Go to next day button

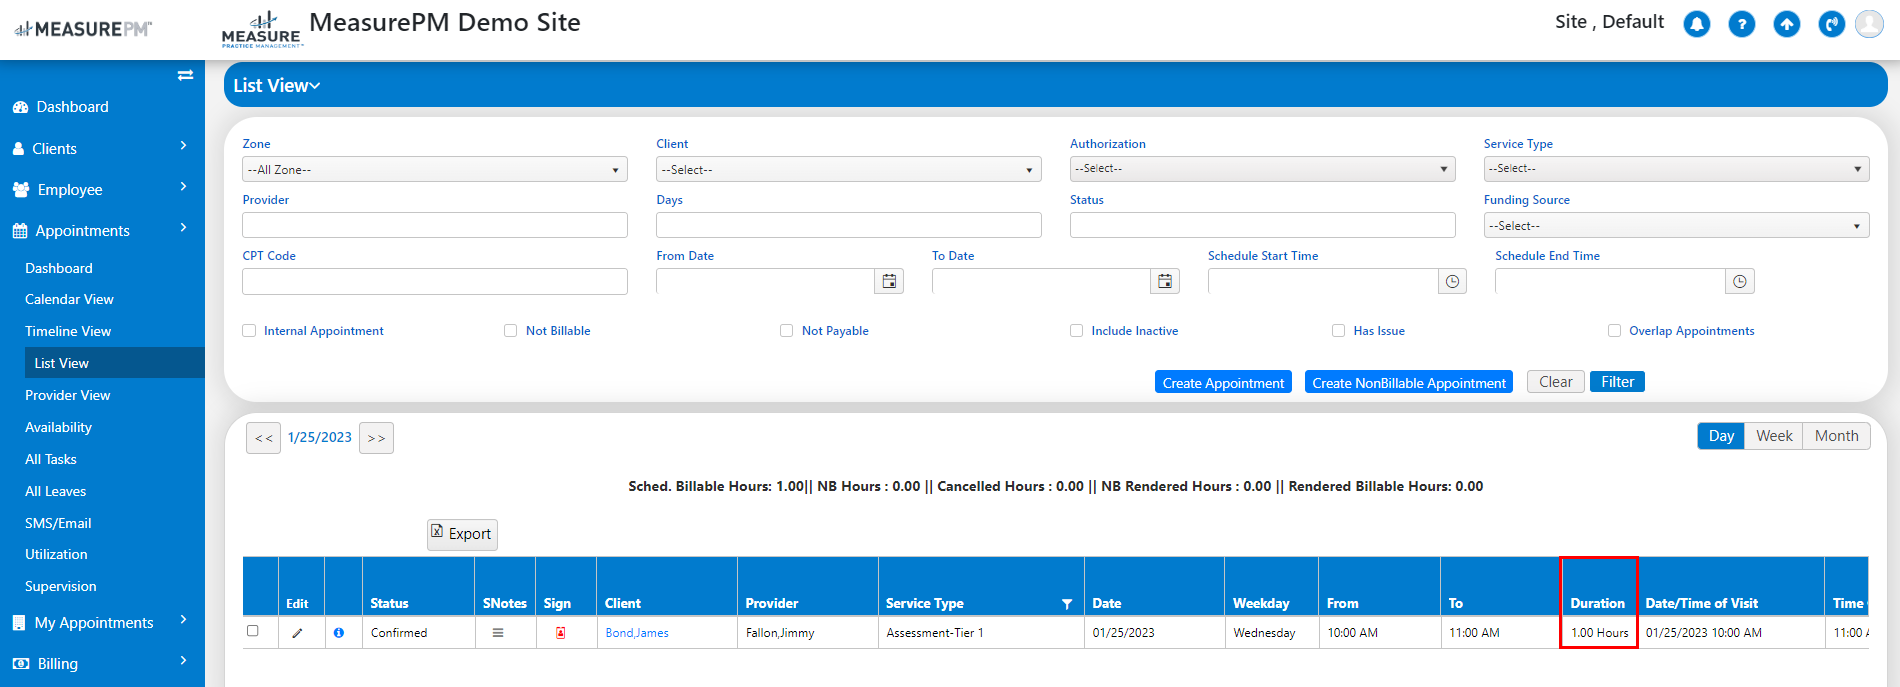(376, 438)
